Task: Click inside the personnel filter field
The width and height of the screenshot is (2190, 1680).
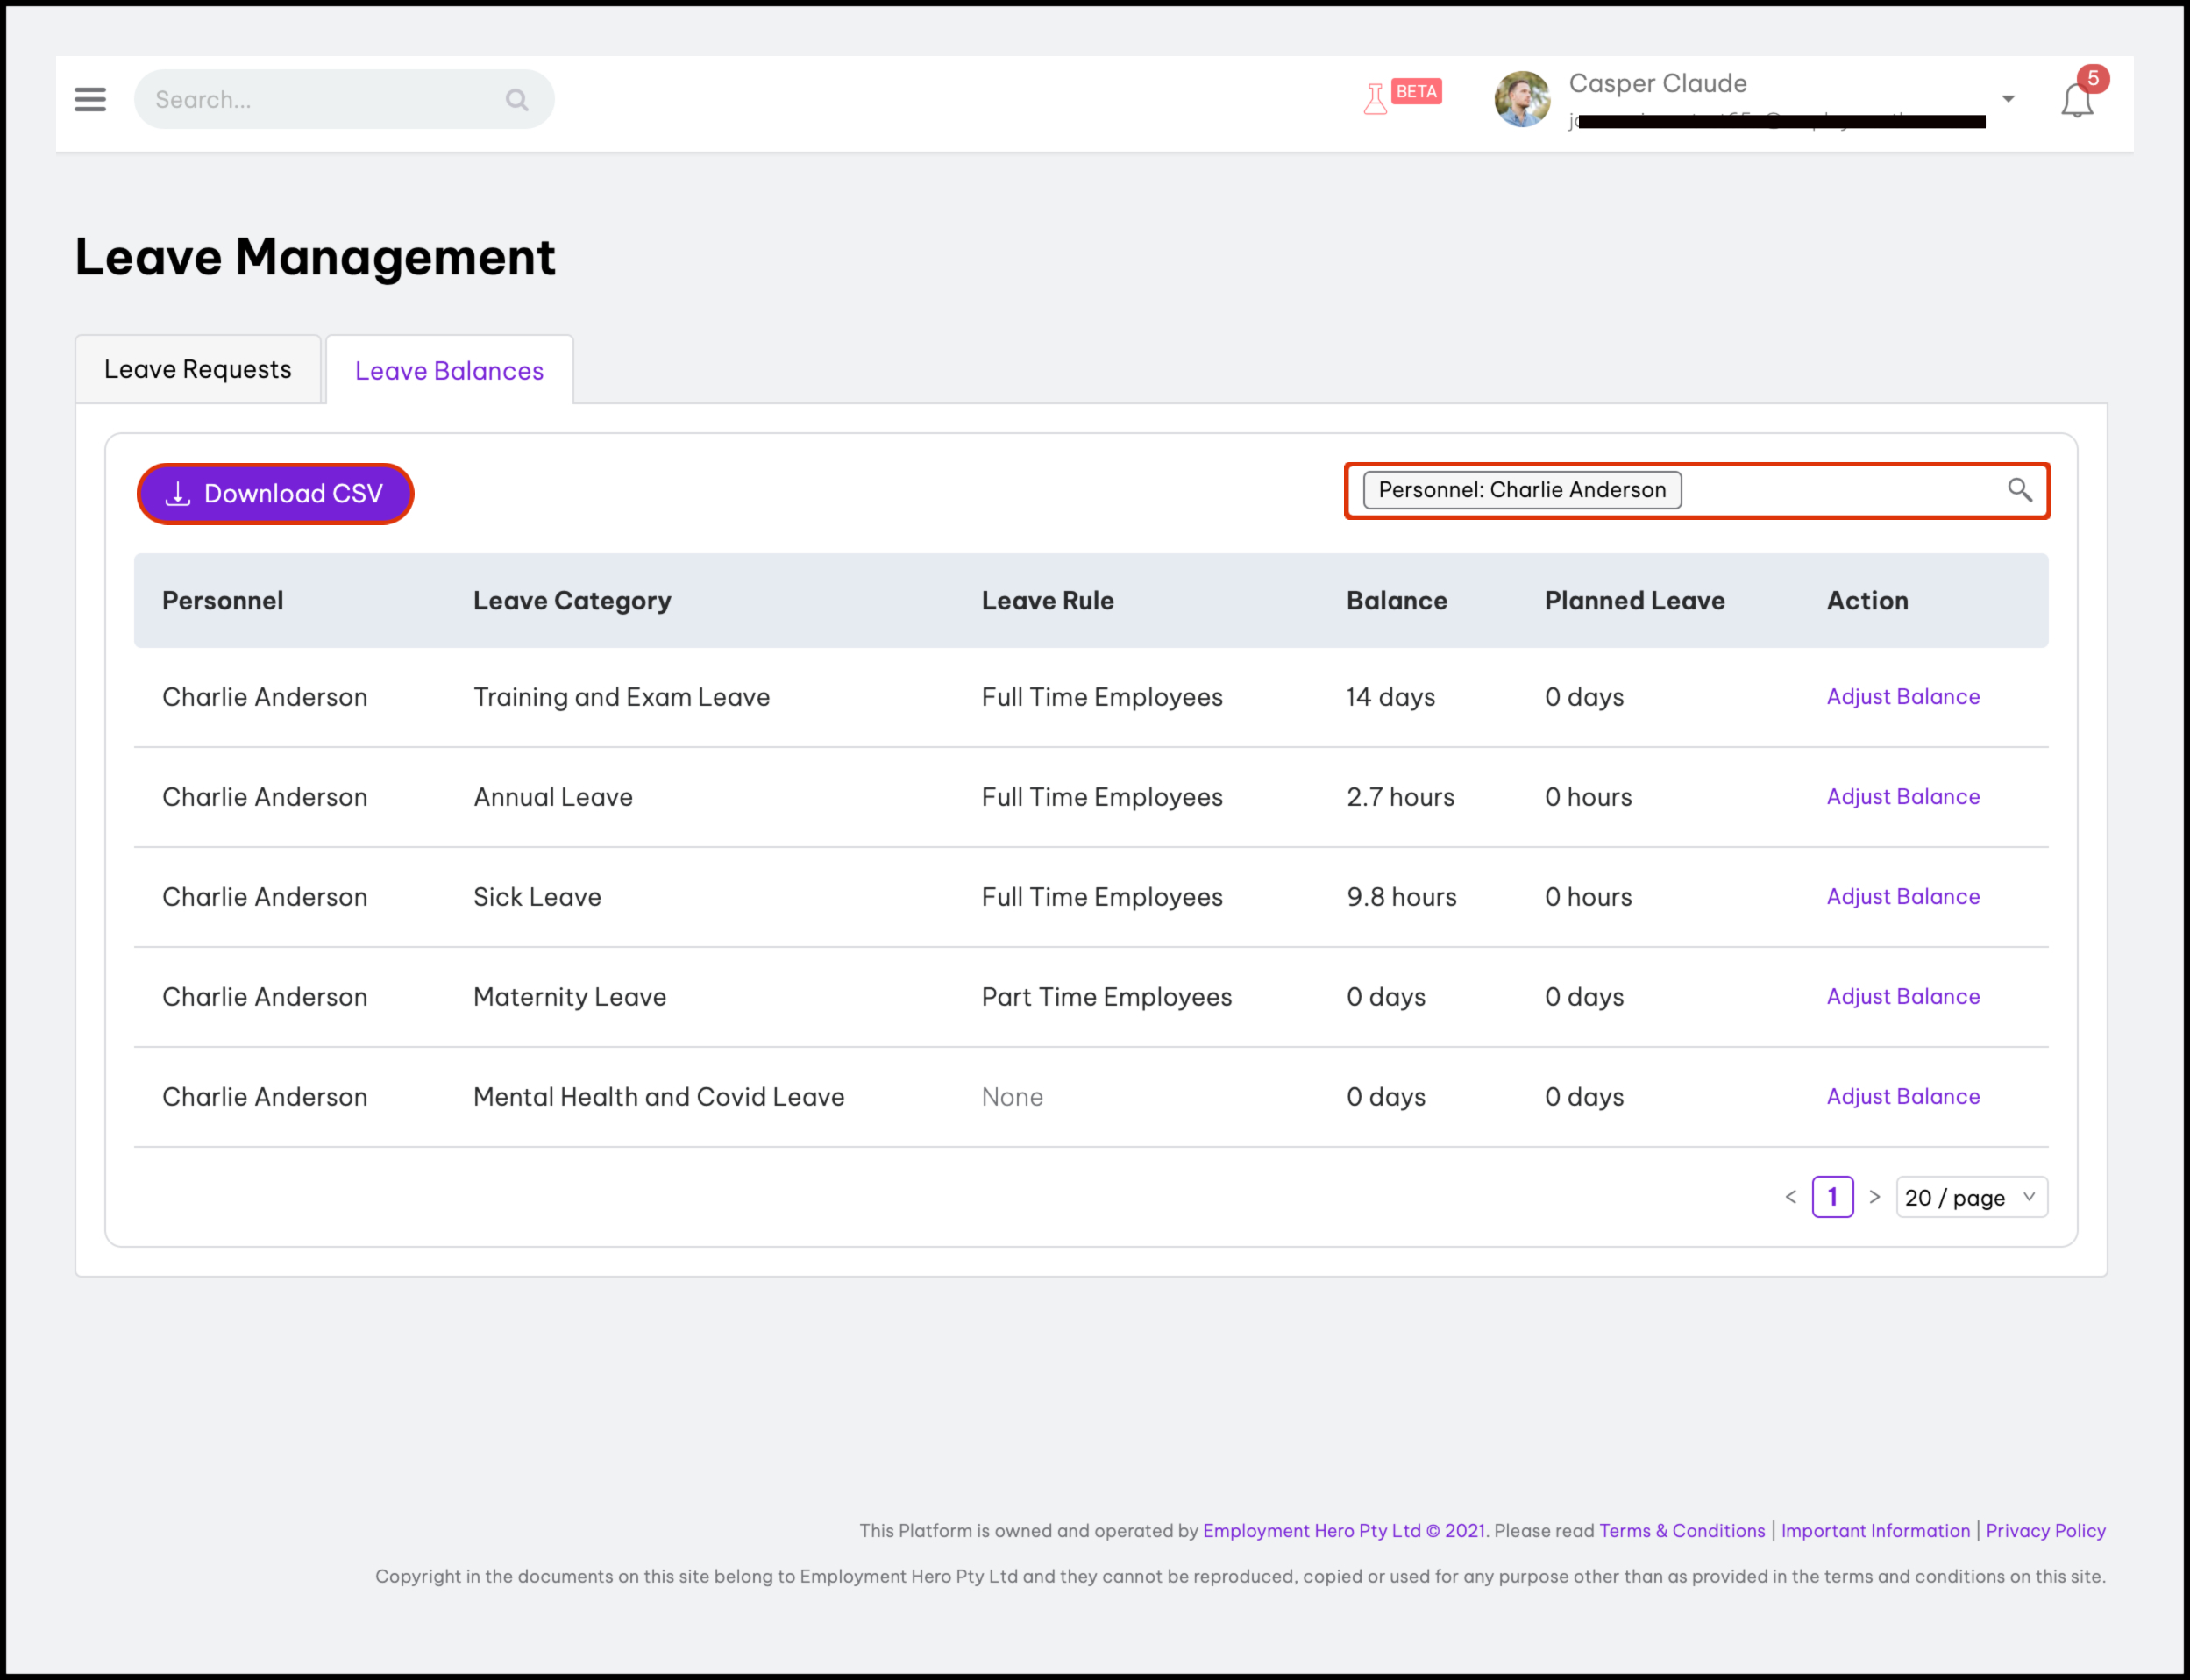Action: [1697, 490]
